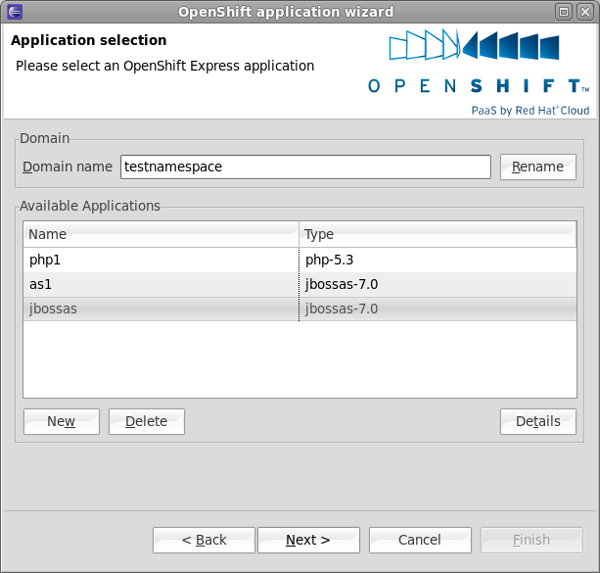Click the Domain name text field
This screenshot has width=600, height=573.
[305, 167]
